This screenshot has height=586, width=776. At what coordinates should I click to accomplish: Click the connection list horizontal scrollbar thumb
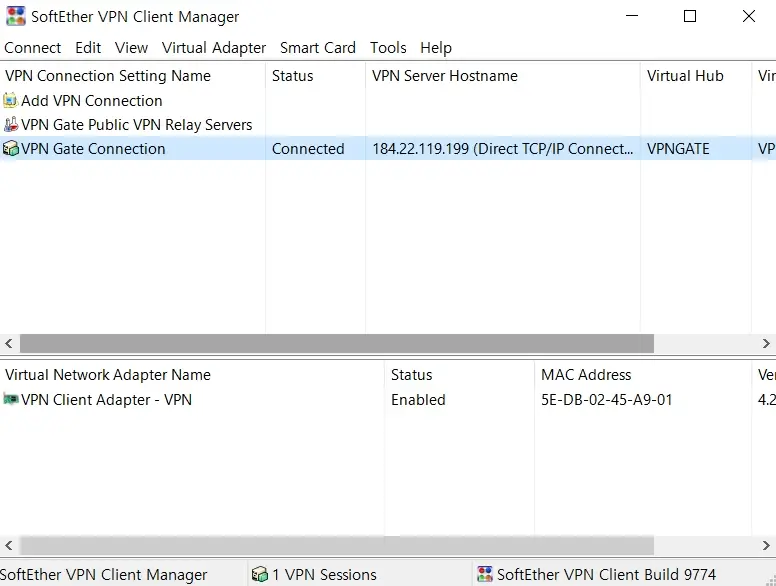[337, 343]
